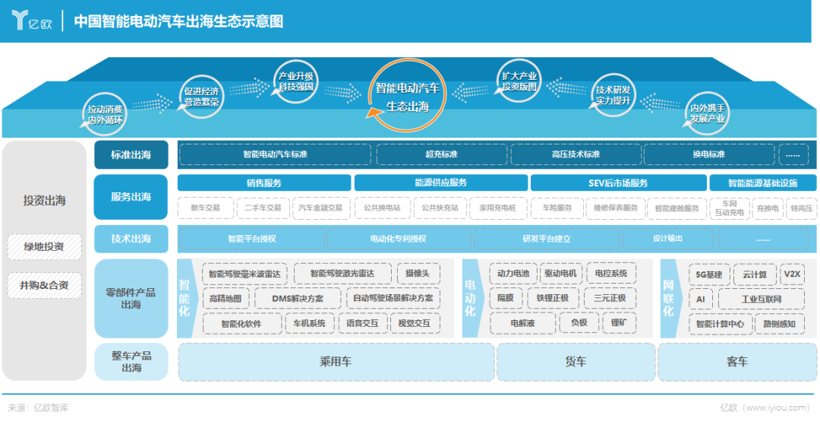Viewport: 820px width, 421px height.
Task: Click the 能源供应服务 category header
Action: click(440, 183)
